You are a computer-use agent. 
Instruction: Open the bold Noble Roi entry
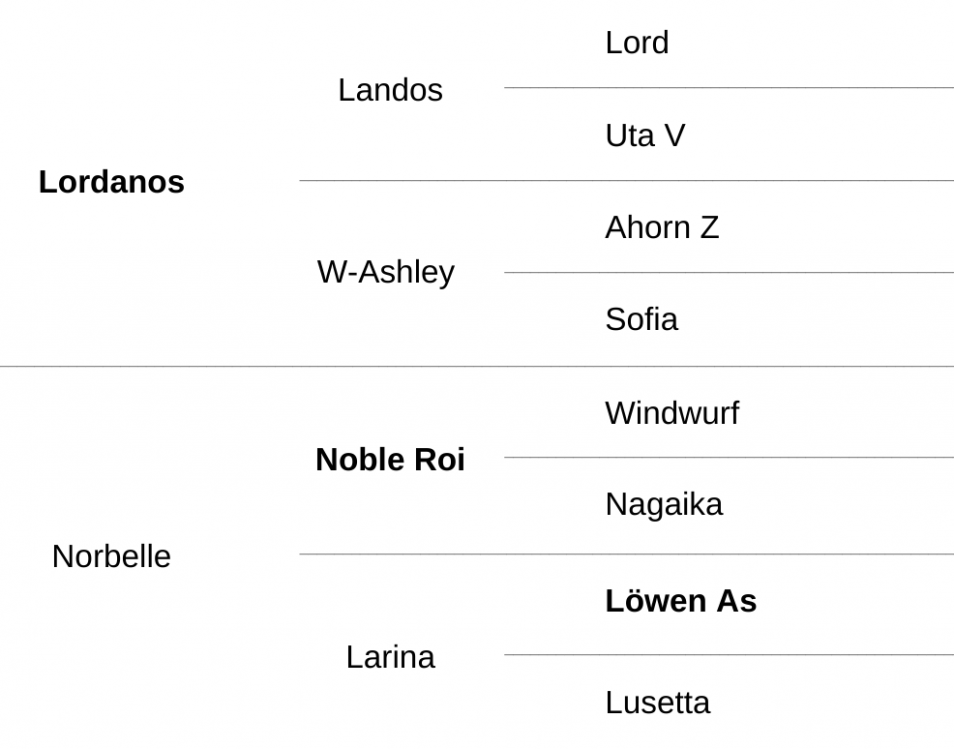[390, 459]
